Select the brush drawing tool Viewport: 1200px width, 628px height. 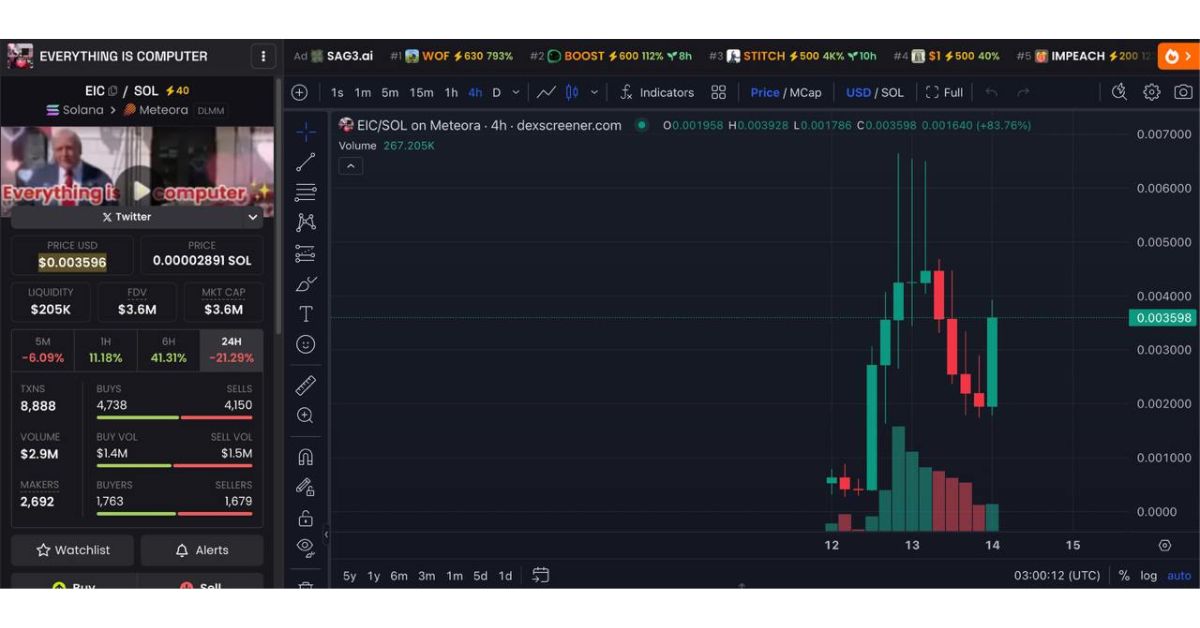pyautogui.click(x=306, y=284)
